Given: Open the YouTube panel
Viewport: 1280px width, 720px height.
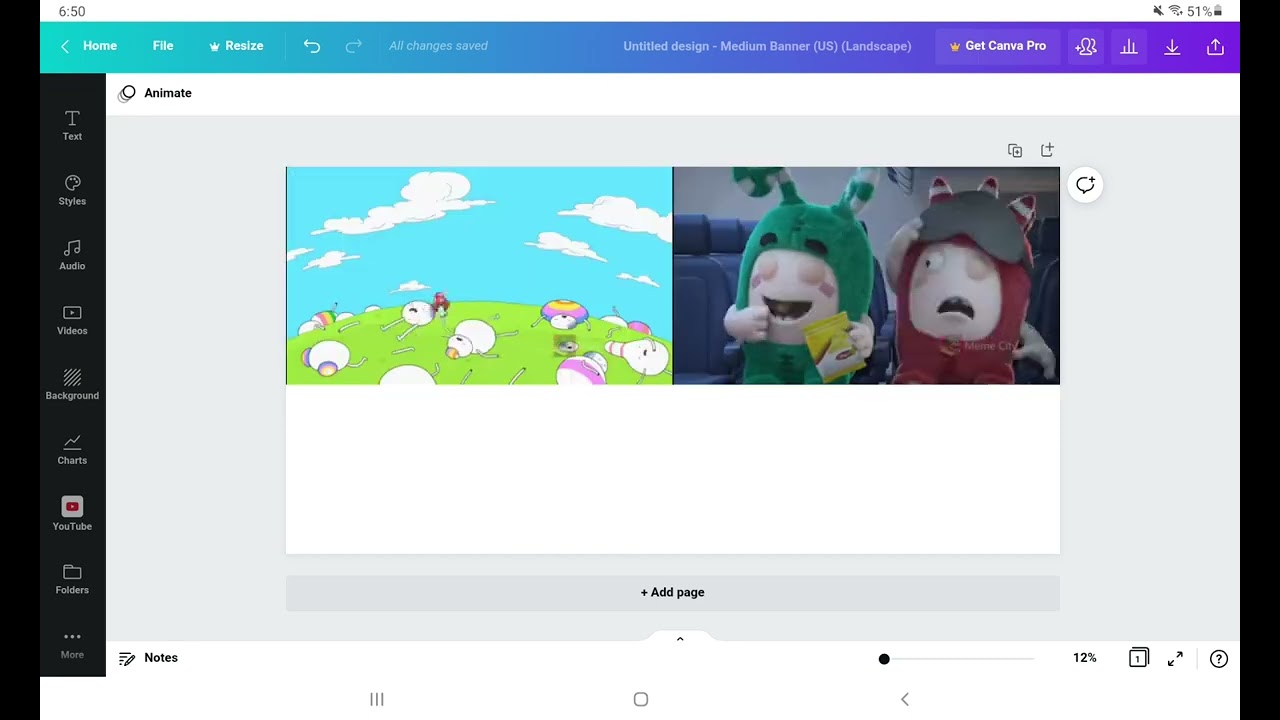Looking at the screenshot, I should (72, 514).
